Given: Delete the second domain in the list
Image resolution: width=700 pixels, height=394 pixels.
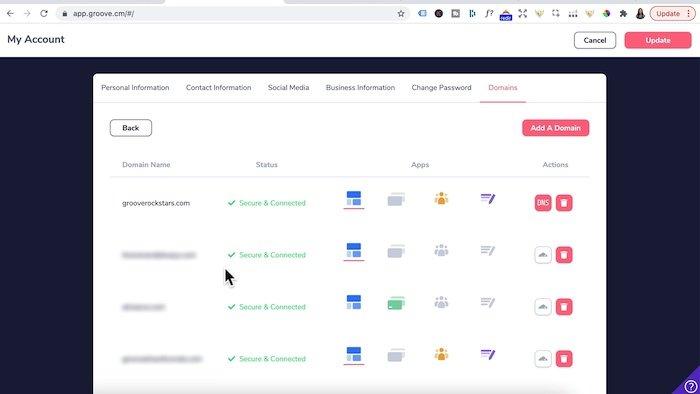Looking at the screenshot, I should [x=564, y=255].
